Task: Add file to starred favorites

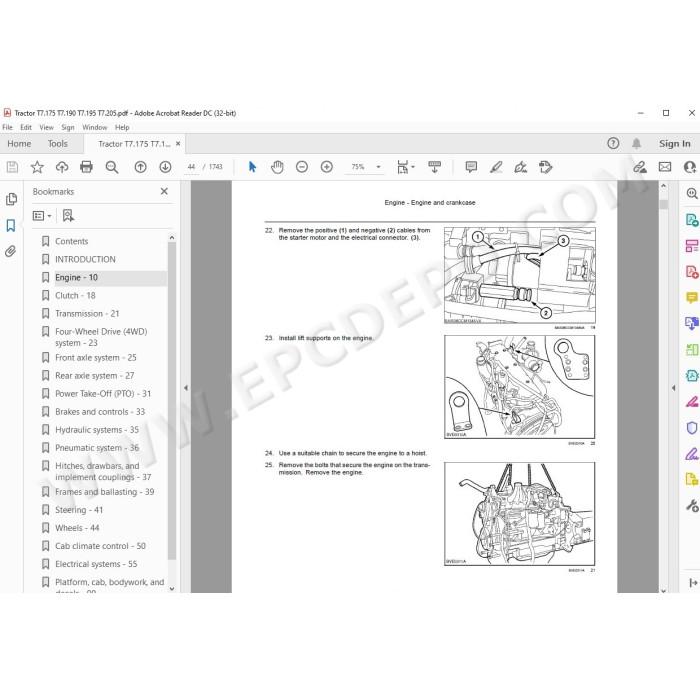Action: (37, 167)
